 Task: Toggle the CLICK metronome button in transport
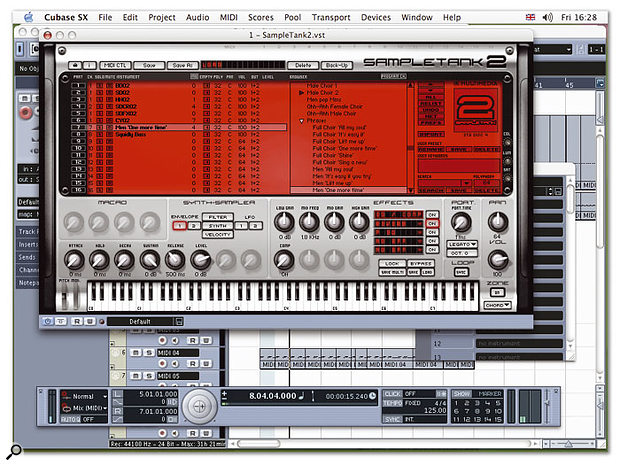pos(392,394)
